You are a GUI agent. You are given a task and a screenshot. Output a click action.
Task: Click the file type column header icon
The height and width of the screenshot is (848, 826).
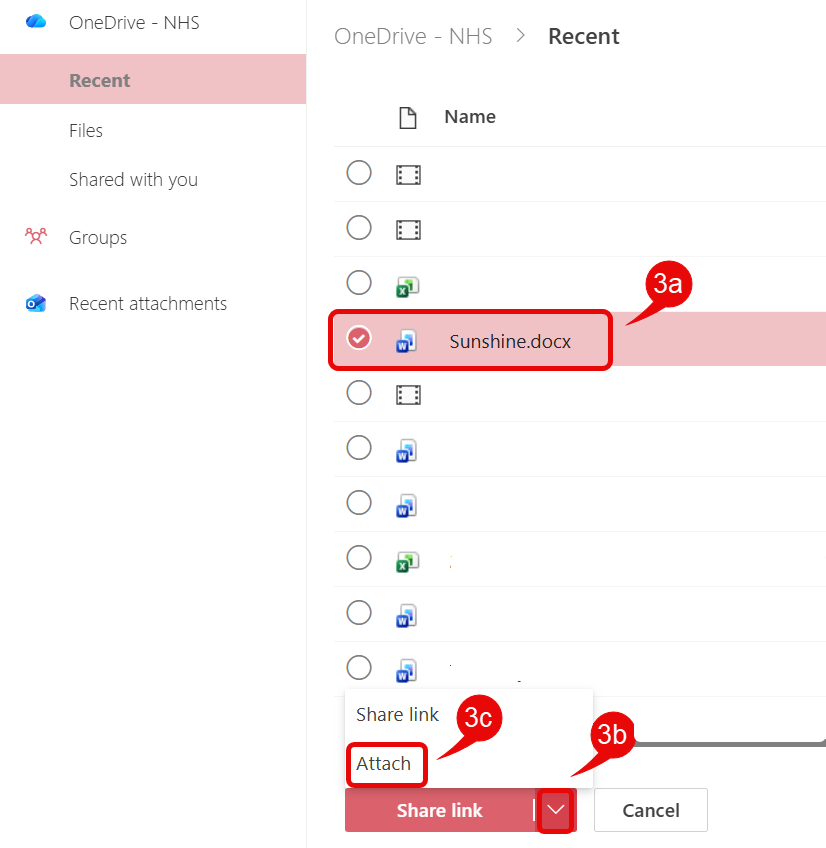click(407, 117)
